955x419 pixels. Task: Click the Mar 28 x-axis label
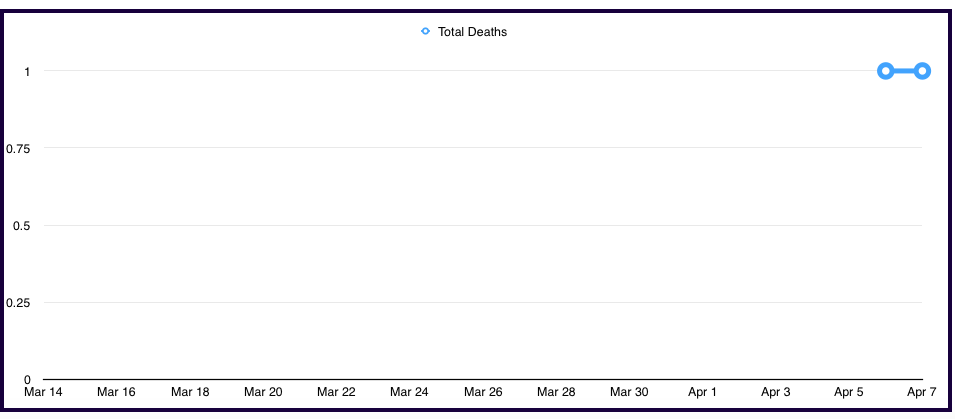tap(556, 392)
